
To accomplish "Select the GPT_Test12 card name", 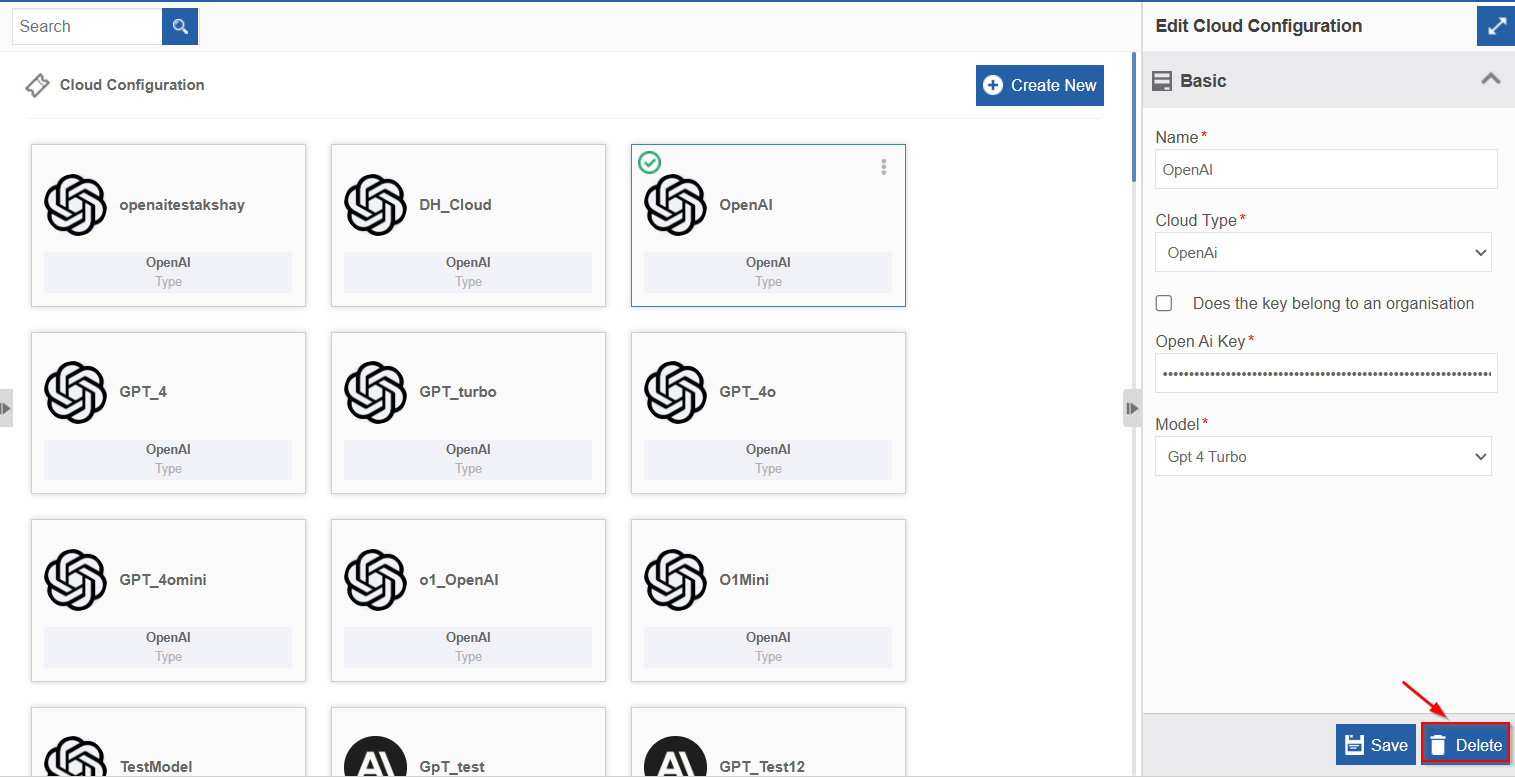I will (762, 767).
